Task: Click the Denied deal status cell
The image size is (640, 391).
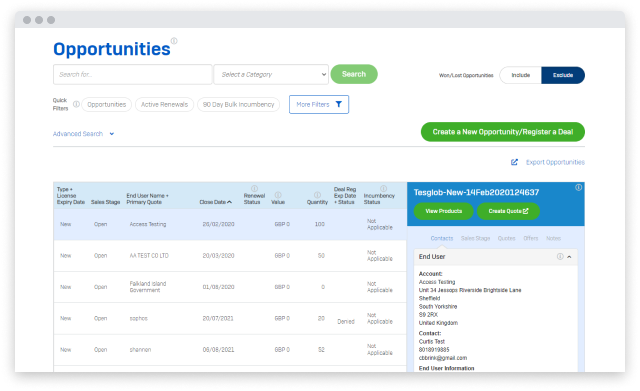Action: pos(346,322)
